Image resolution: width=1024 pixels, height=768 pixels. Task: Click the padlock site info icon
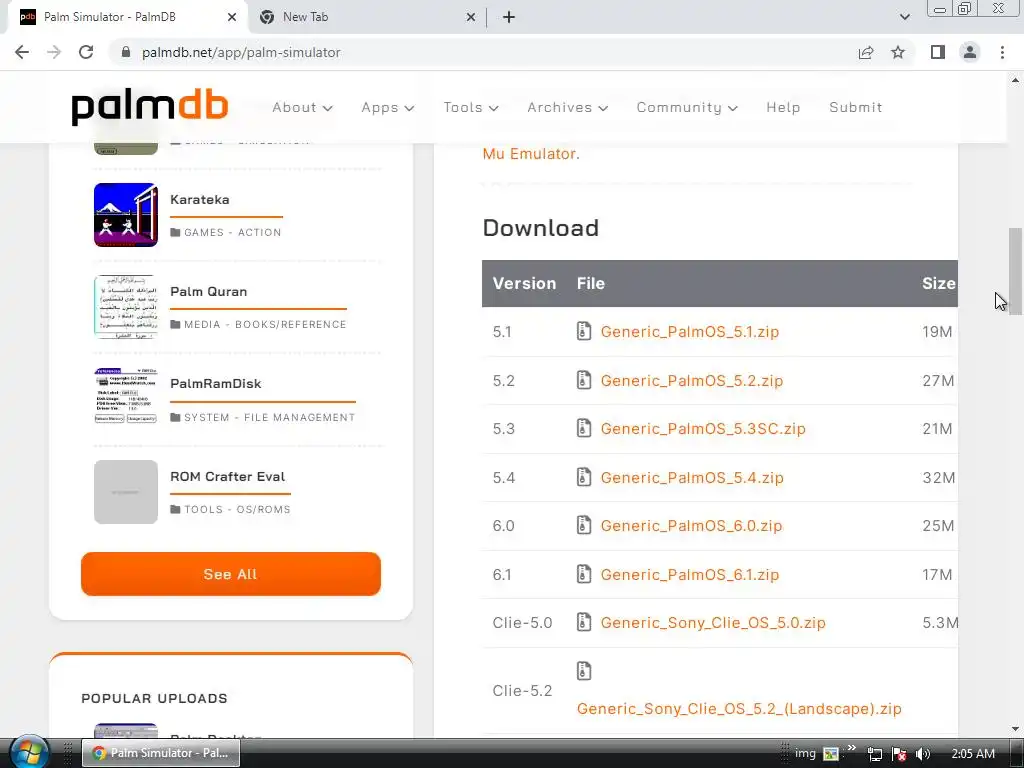pos(126,52)
